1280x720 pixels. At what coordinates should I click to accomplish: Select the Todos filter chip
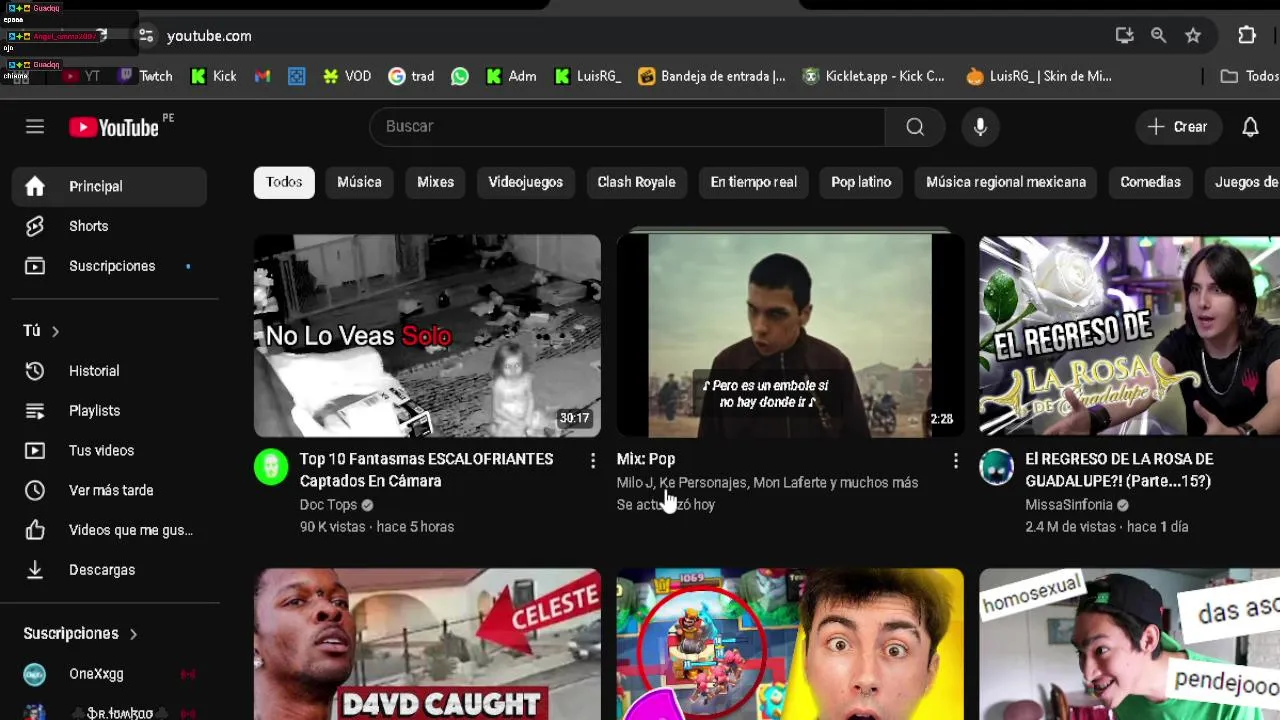coord(284,182)
